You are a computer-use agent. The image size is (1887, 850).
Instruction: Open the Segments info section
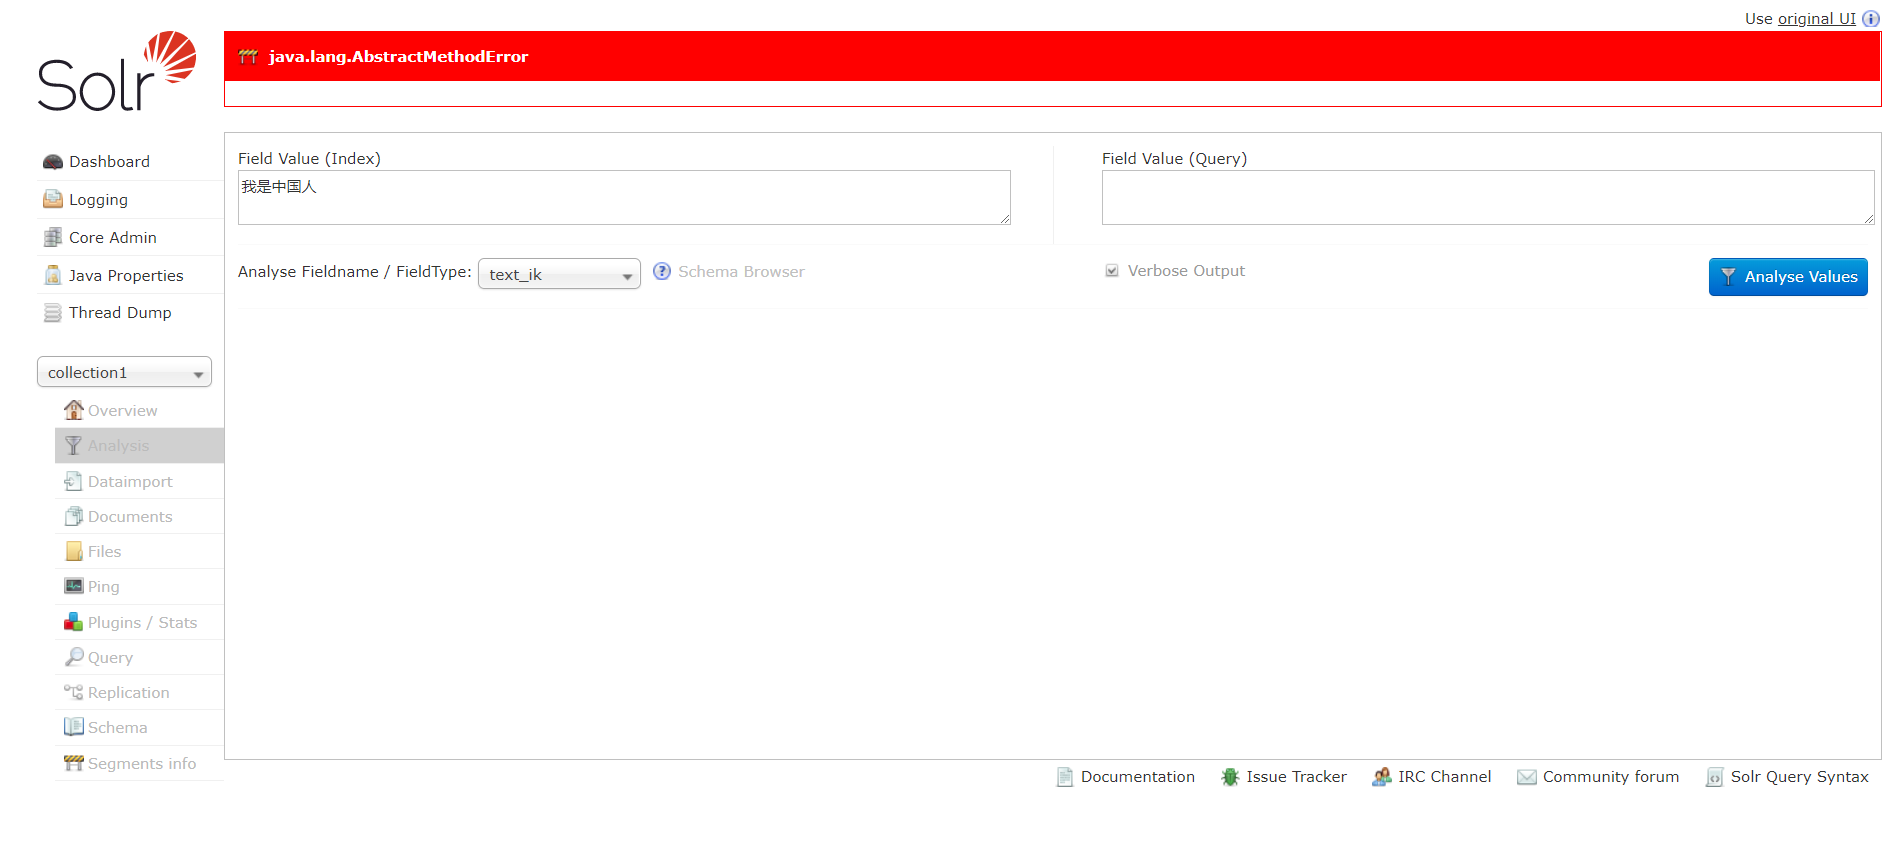(x=142, y=764)
